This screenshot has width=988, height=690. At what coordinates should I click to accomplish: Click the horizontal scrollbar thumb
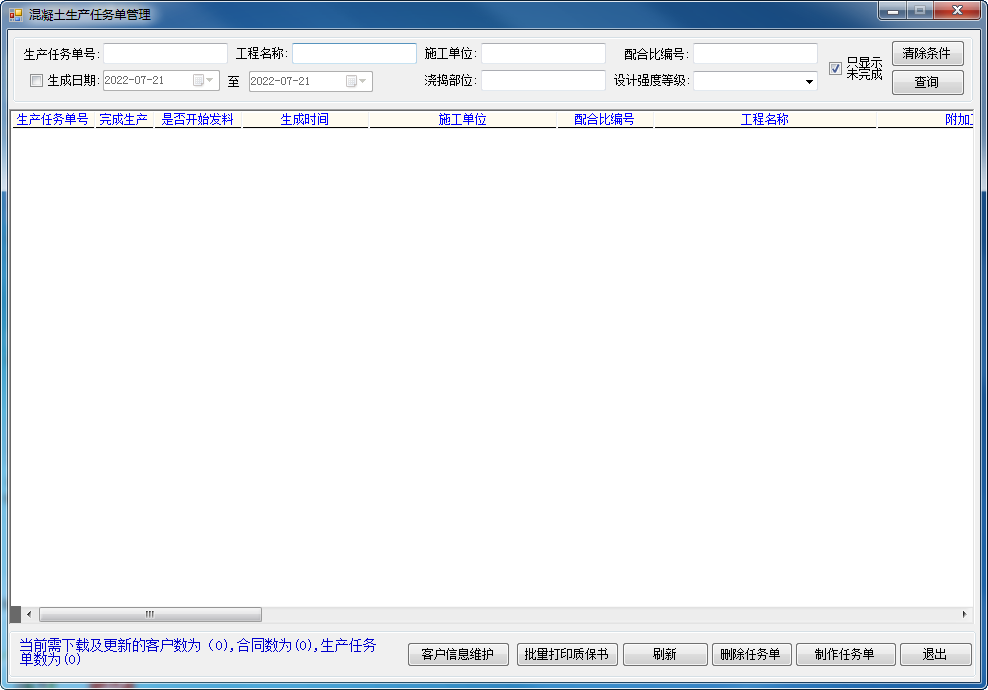tap(150, 614)
